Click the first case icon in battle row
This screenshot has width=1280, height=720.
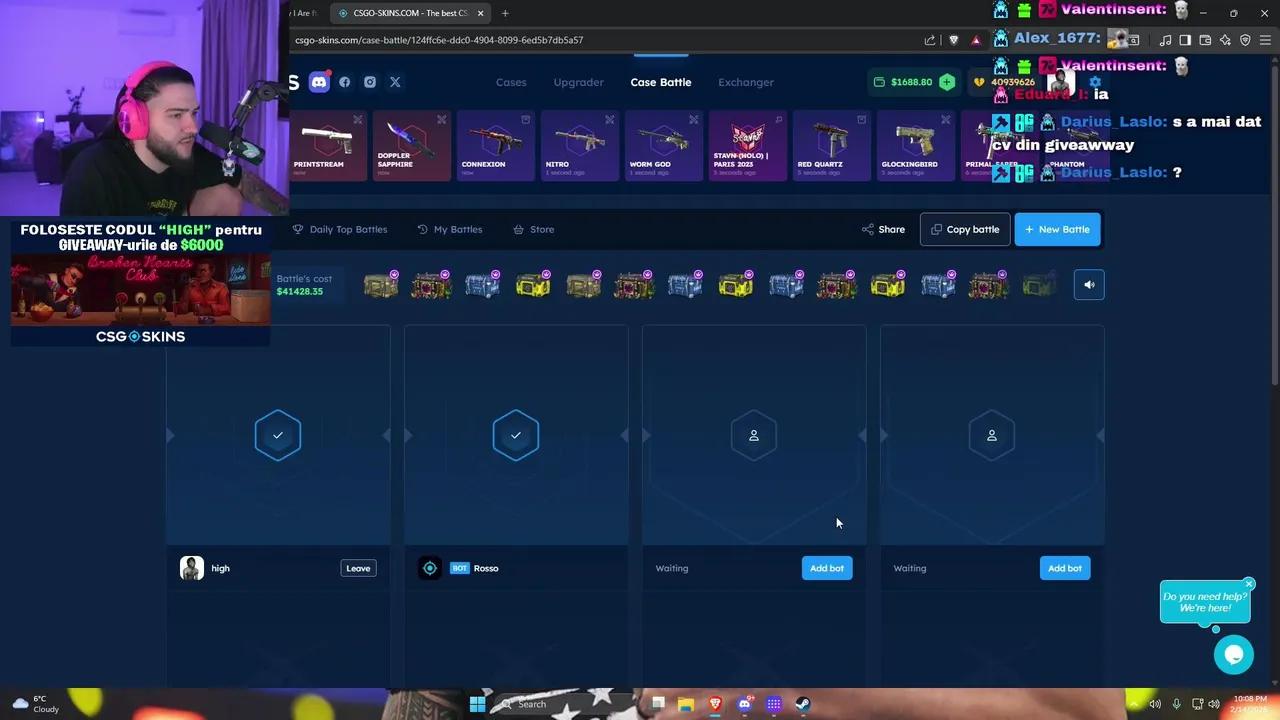pyautogui.click(x=380, y=286)
